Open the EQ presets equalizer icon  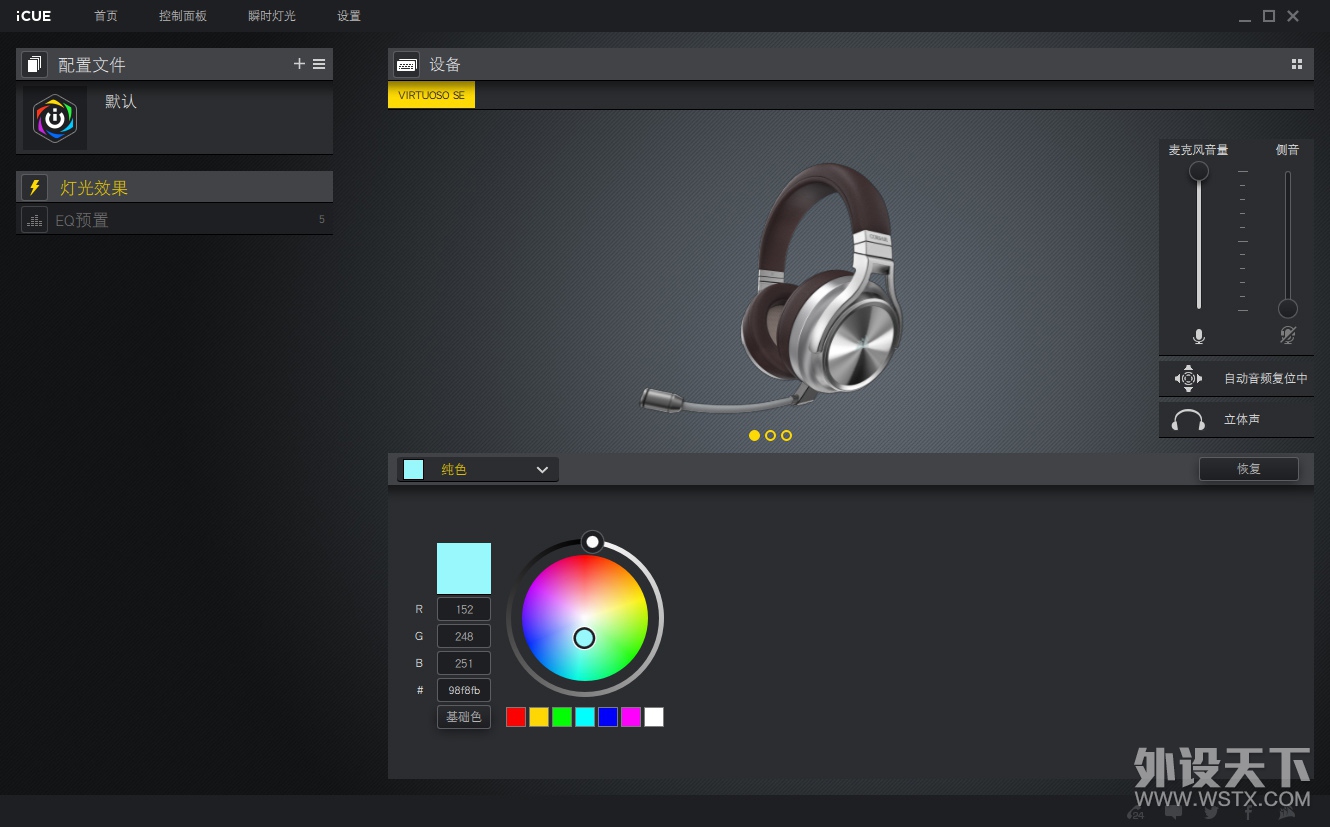point(34,220)
